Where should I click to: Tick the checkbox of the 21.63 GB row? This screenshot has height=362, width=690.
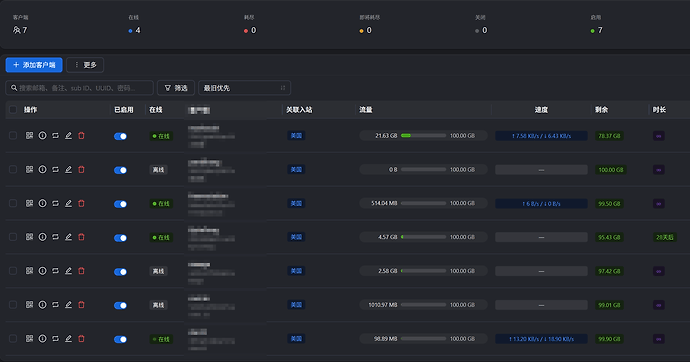tap(13, 135)
